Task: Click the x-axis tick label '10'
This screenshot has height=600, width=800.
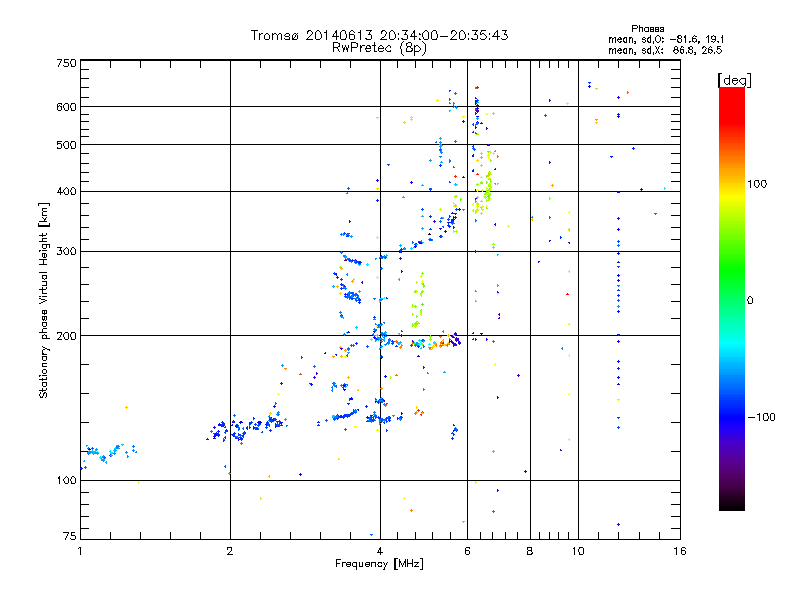Action: [x=578, y=551]
